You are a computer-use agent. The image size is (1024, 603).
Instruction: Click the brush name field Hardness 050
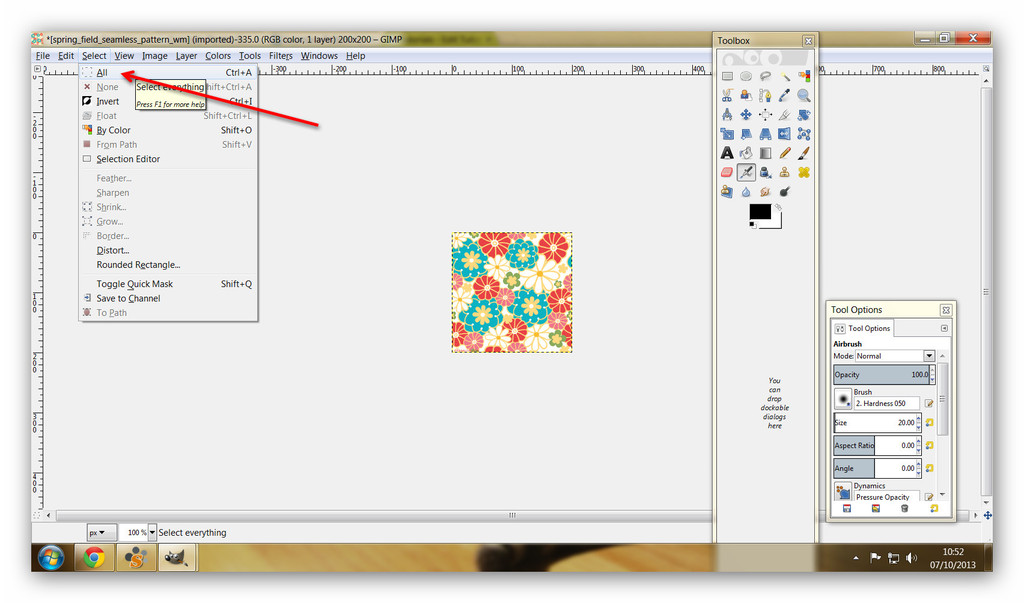coord(887,404)
